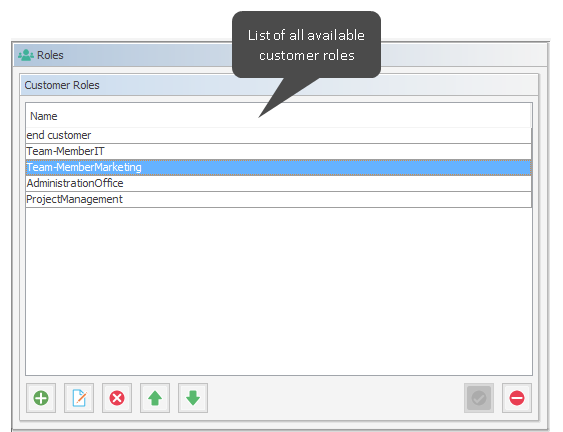Image resolution: width=563 pixels, height=432 pixels.
Task: Click the empty area of the roles list
Action: 279,291
